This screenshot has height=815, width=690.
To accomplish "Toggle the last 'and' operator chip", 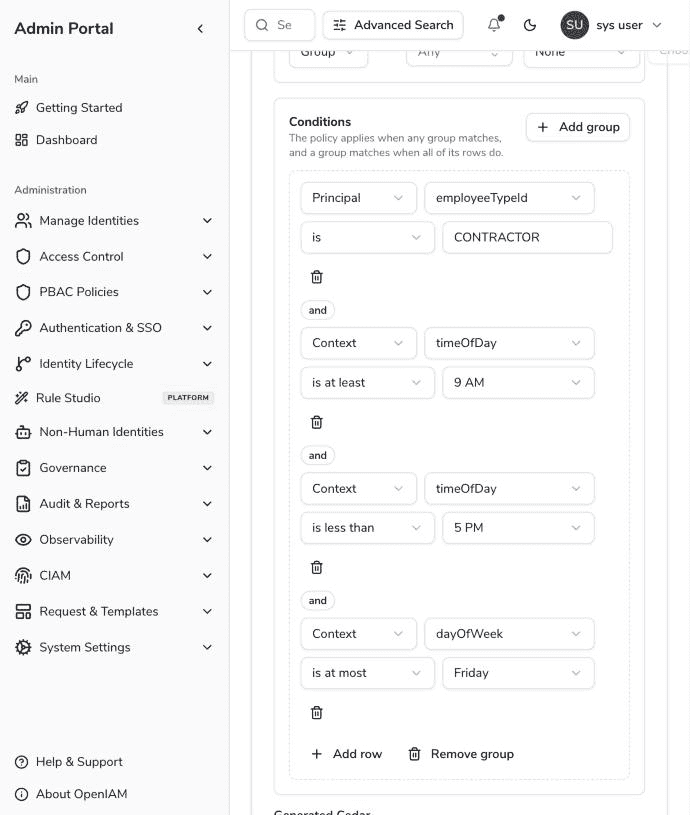I will click(317, 600).
